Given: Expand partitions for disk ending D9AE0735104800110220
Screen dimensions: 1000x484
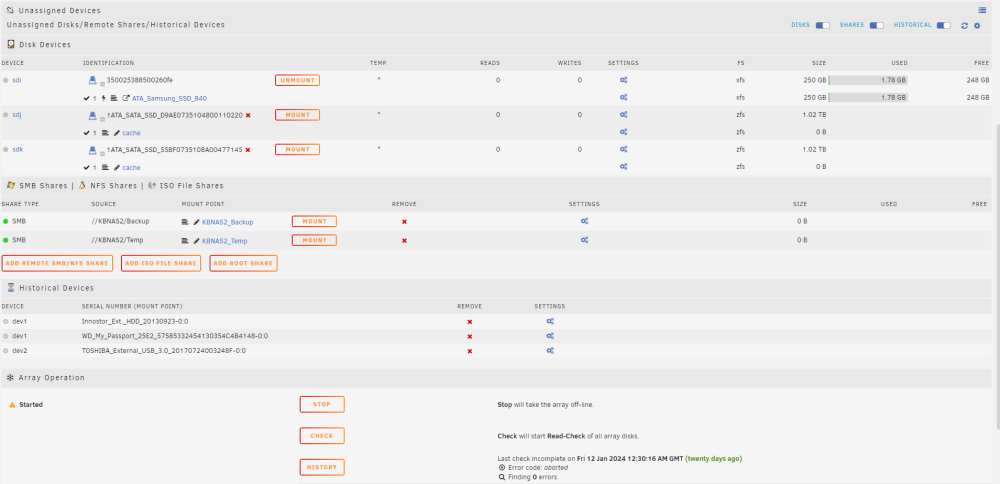Looking at the screenshot, I should point(102,119).
